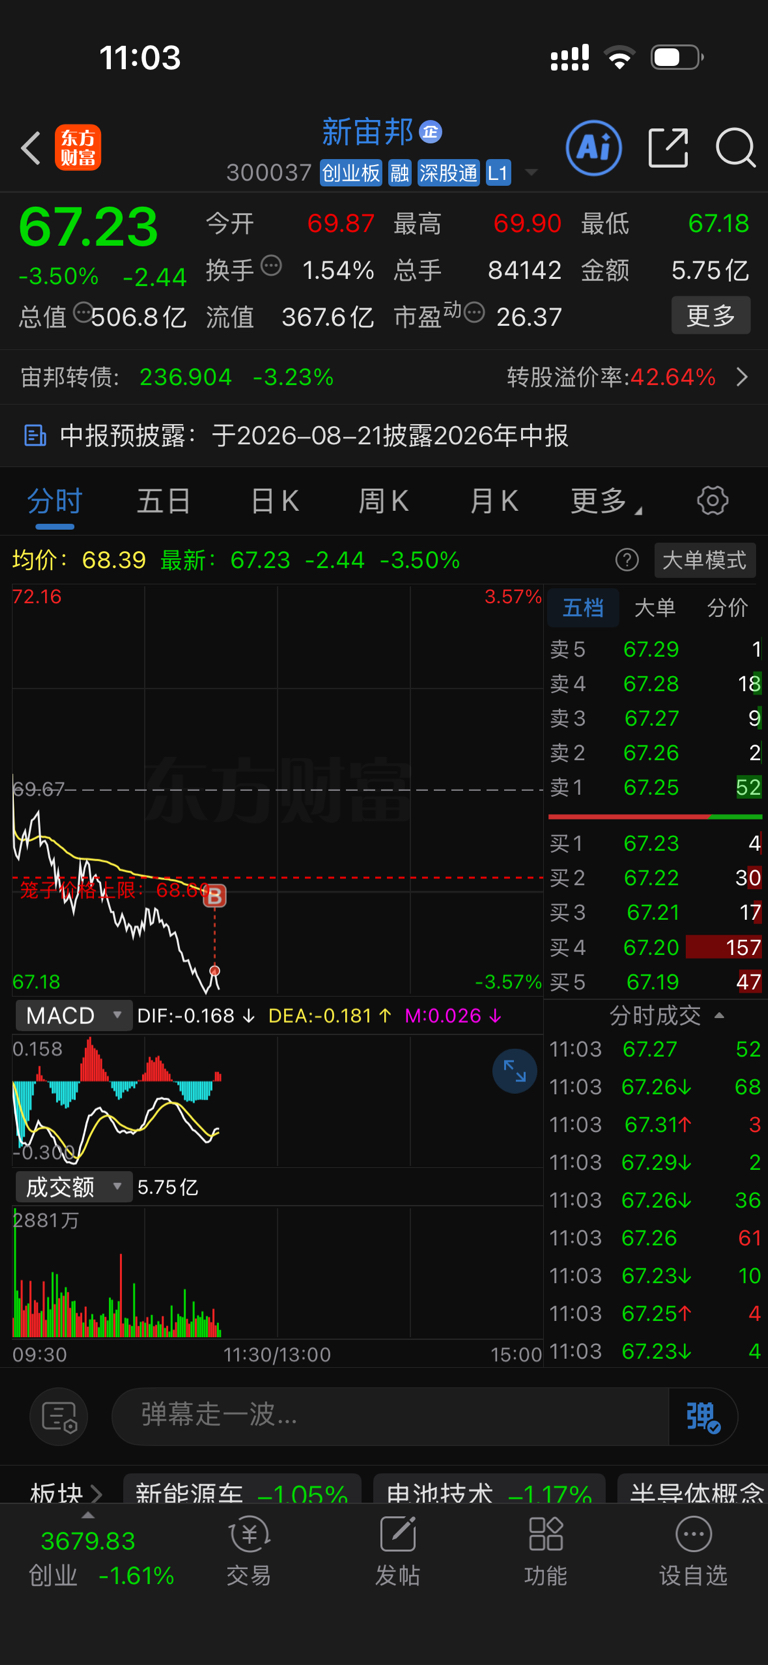Tap the 67.31 trade tick row
Image resolution: width=769 pixels, height=1665 pixels.
click(655, 1125)
